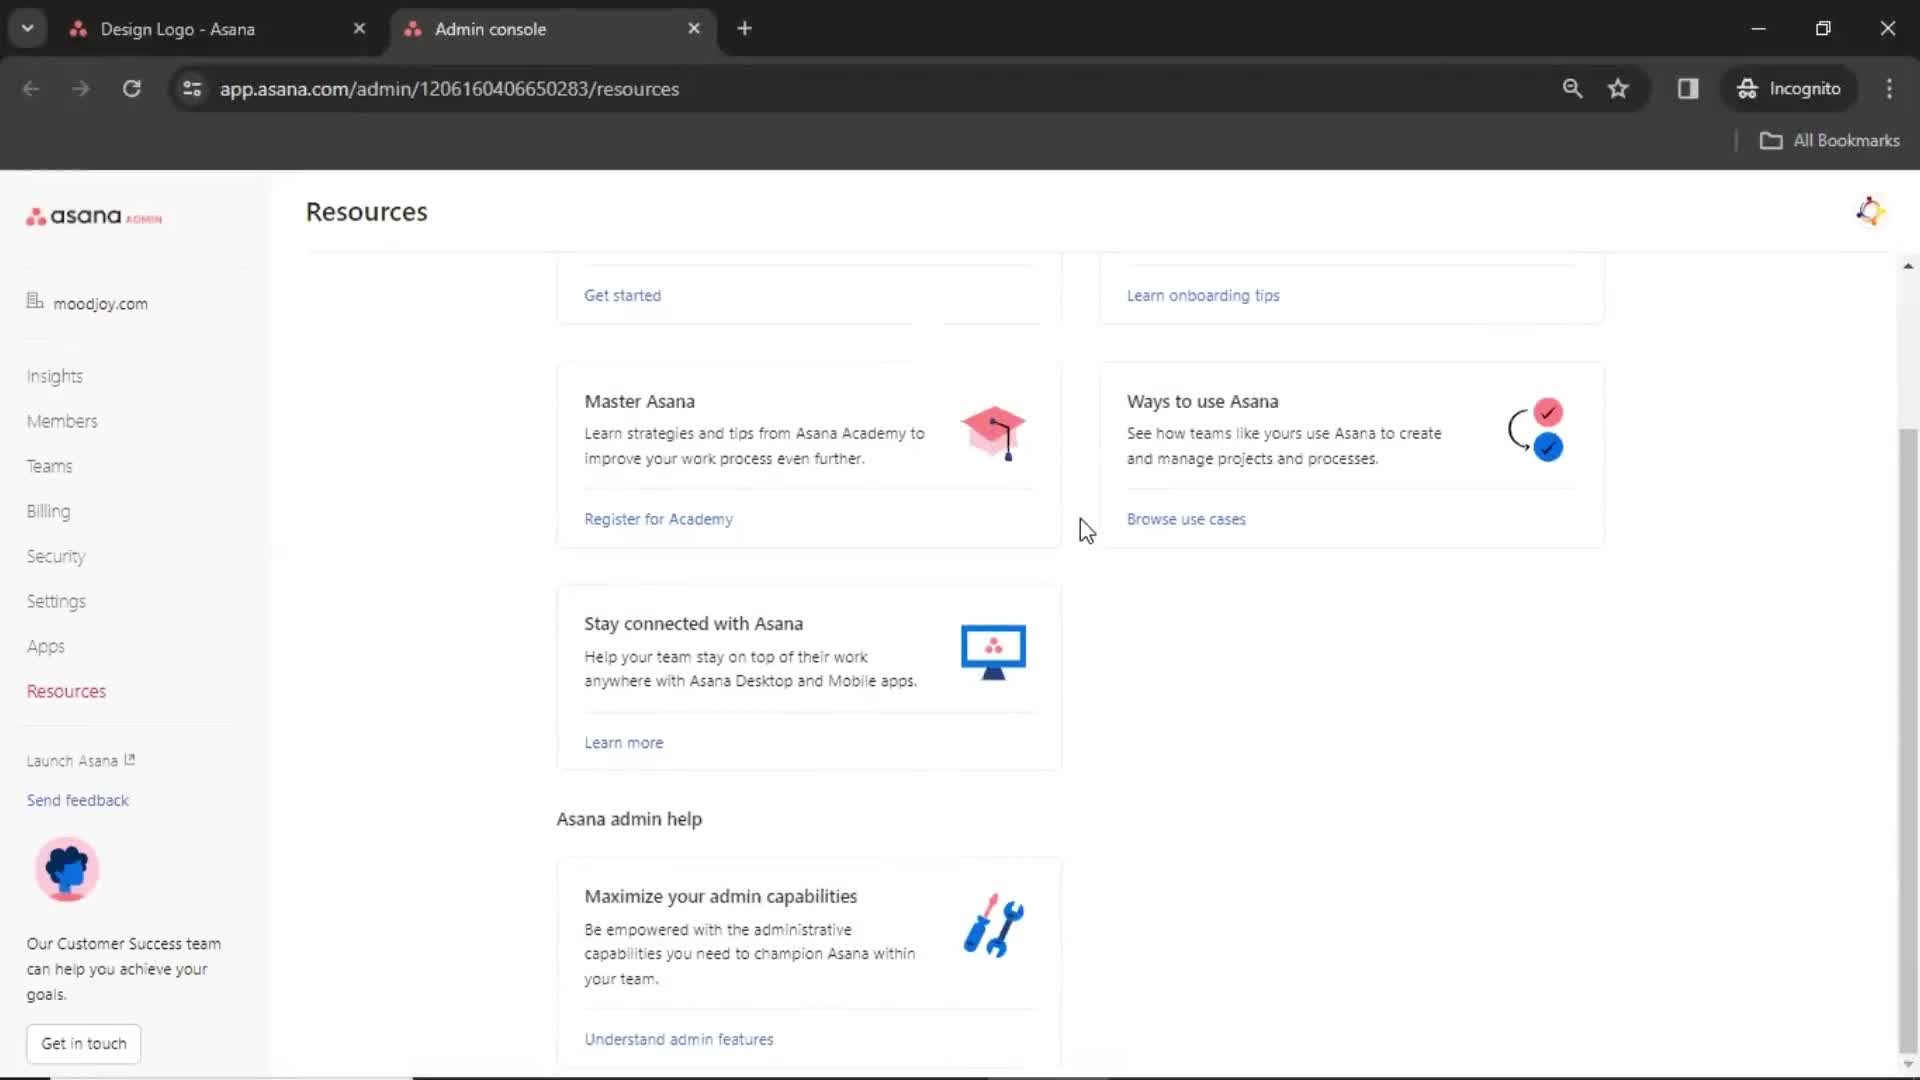Scroll down the Resources page
The image size is (1920, 1080).
coord(1908,1063)
